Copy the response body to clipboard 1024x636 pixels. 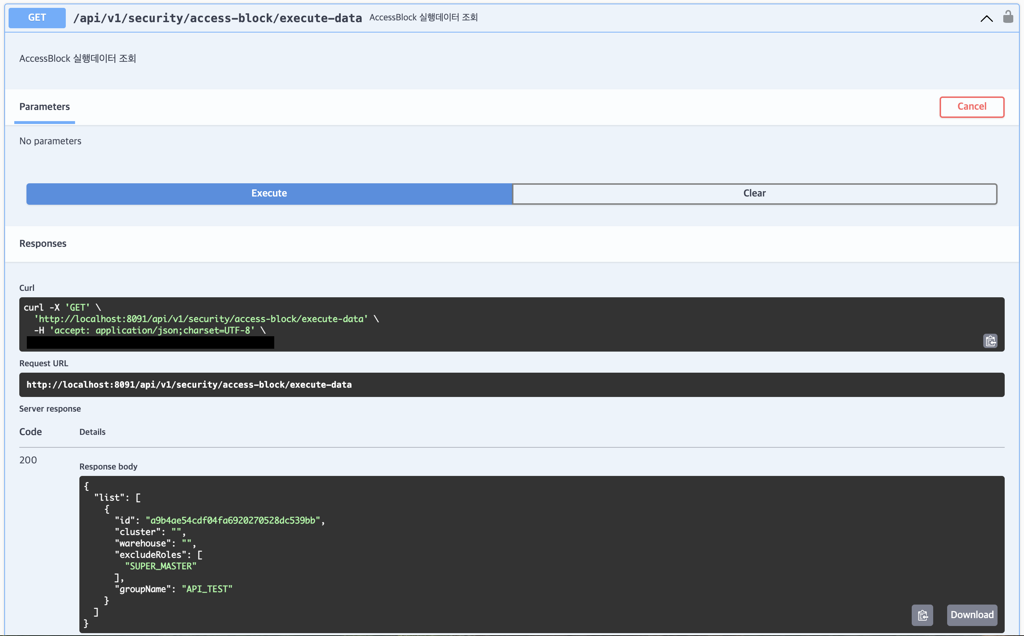[x=922, y=615]
